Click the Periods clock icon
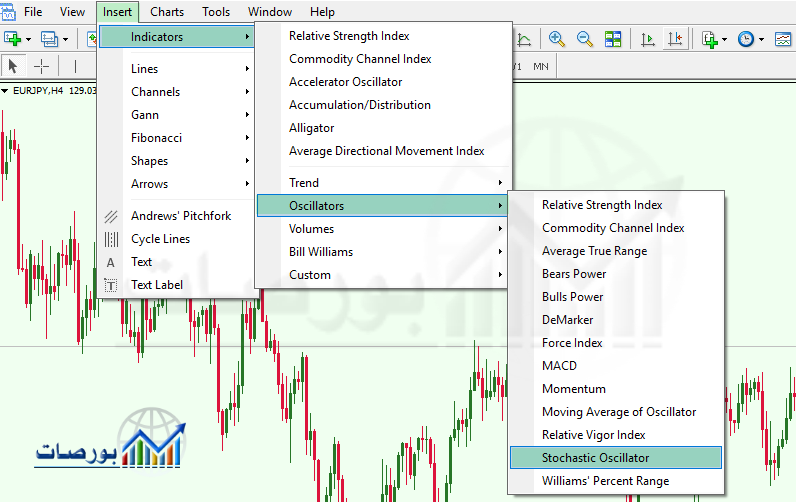 click(x=746, y=39)
